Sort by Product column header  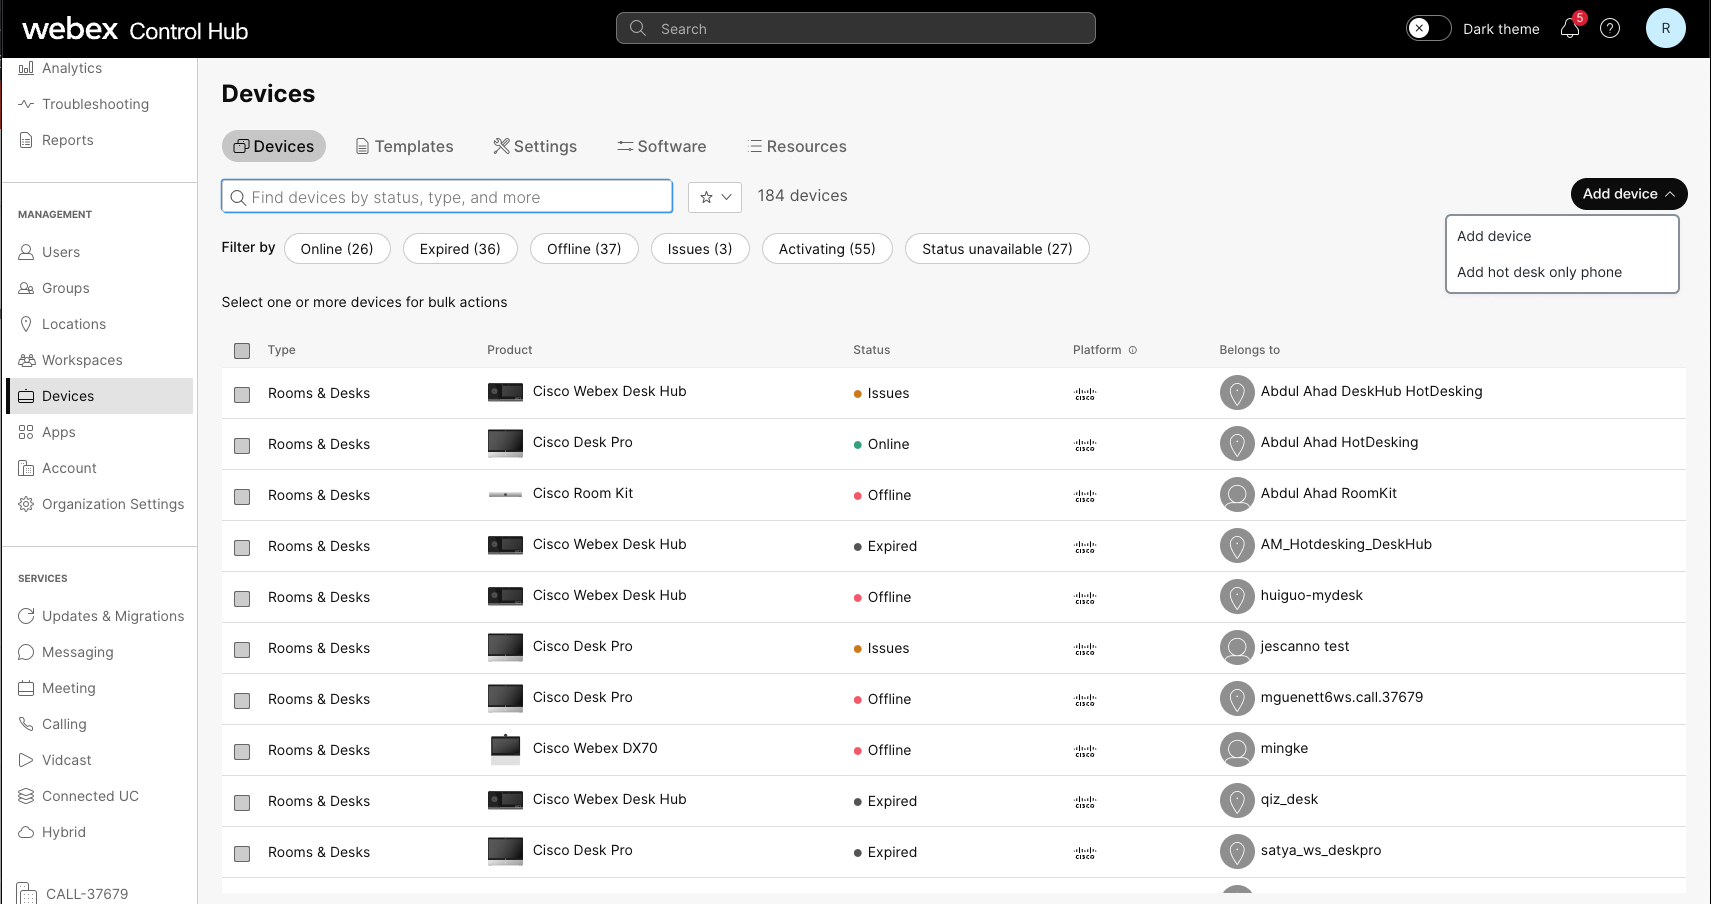[x=509, y=350]
